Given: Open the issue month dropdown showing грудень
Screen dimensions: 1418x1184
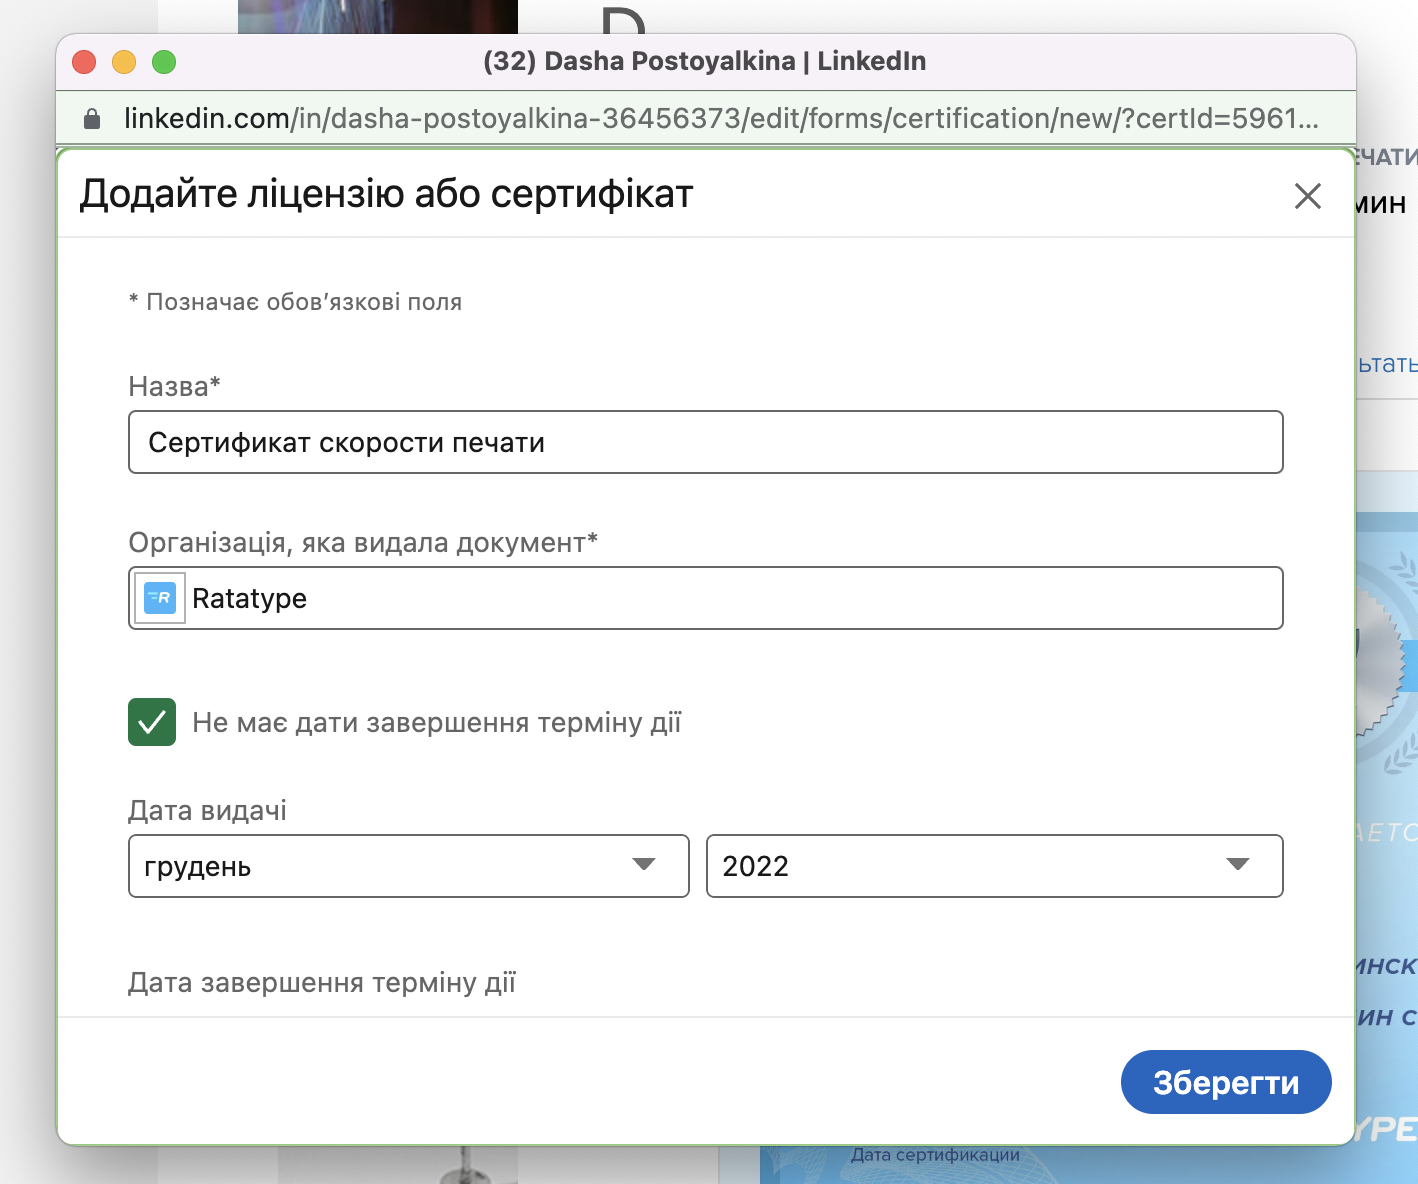Looking at the screenshot, I should (390, 866).
